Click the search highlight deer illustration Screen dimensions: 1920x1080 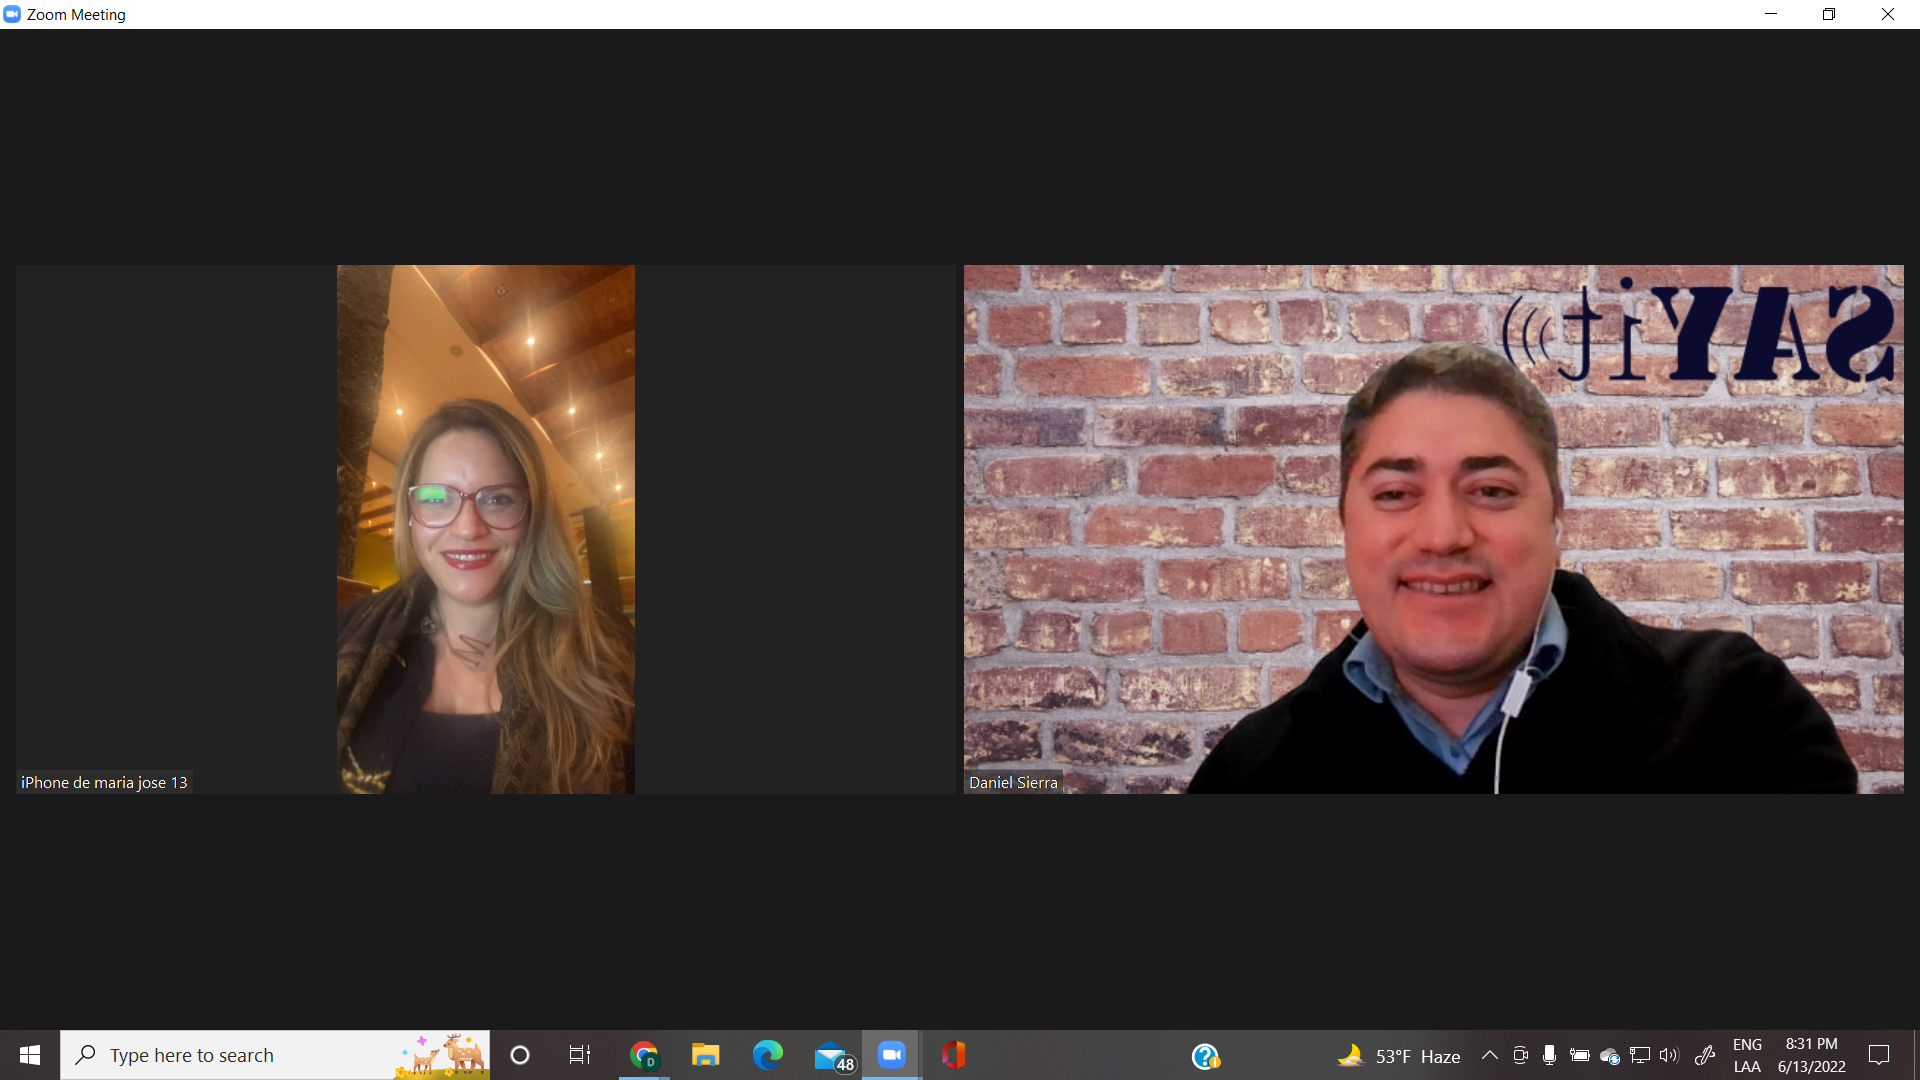pos(441,1056)
